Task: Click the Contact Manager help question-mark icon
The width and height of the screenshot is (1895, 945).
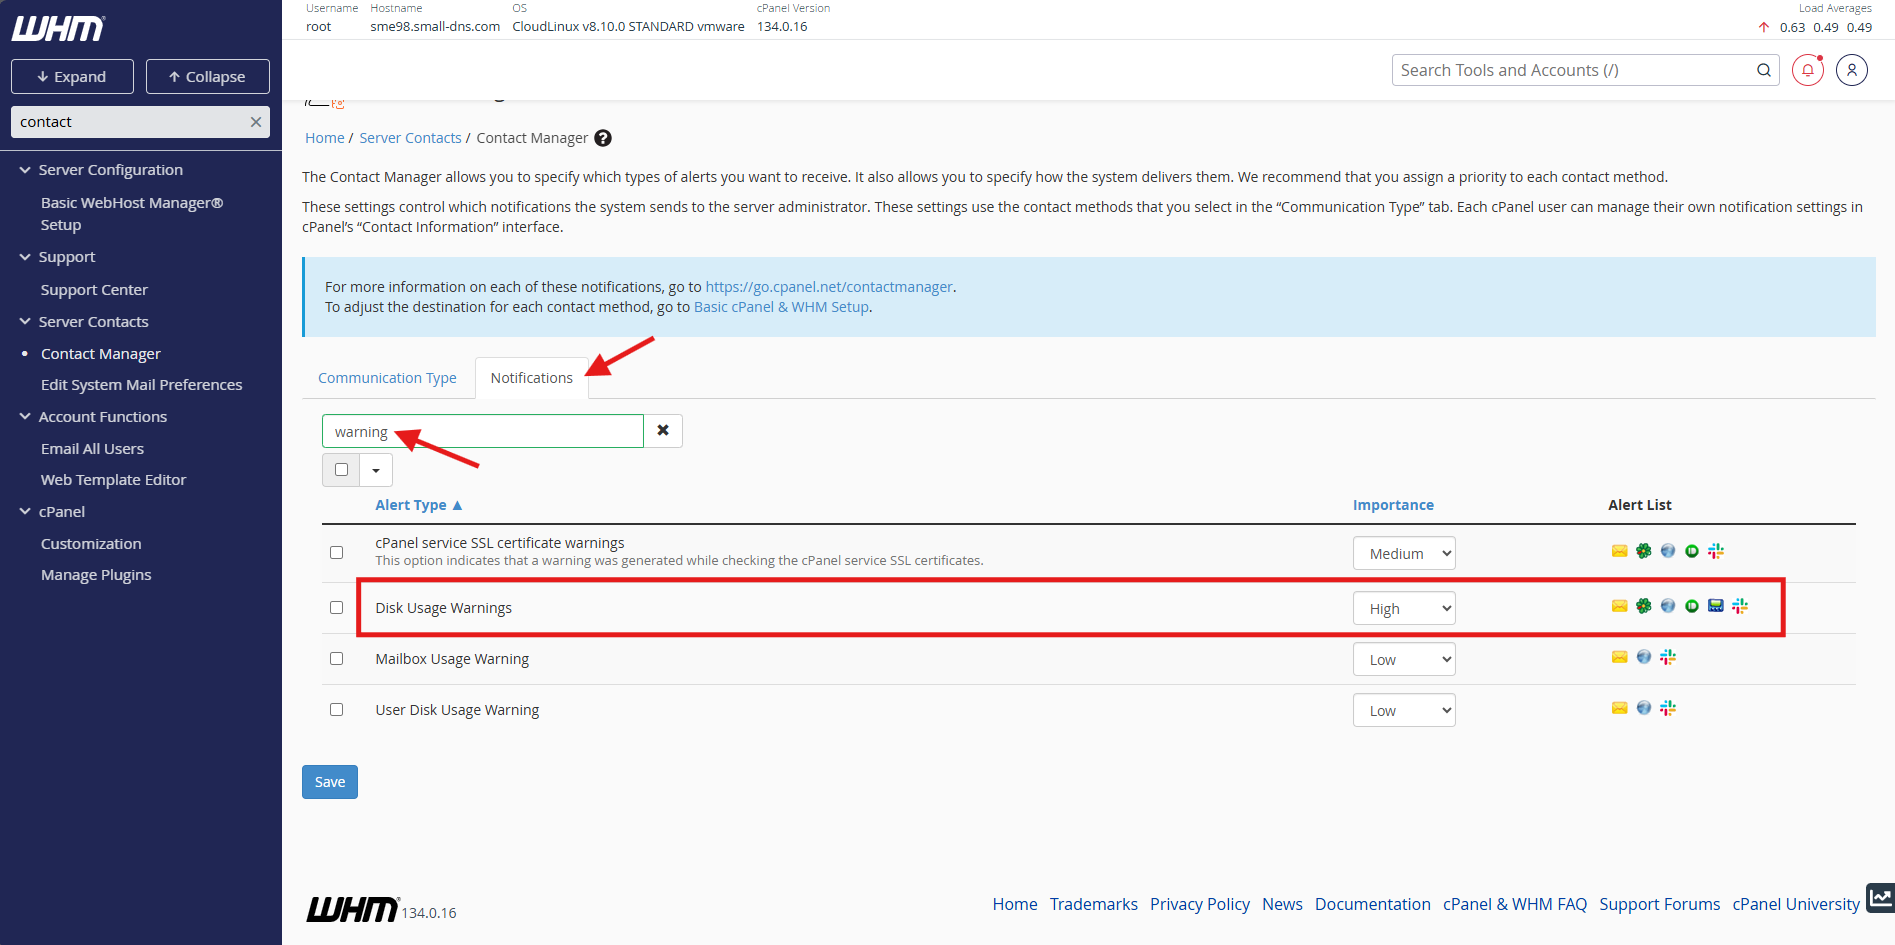Action: pyautogui.click(x=603, y=138)
